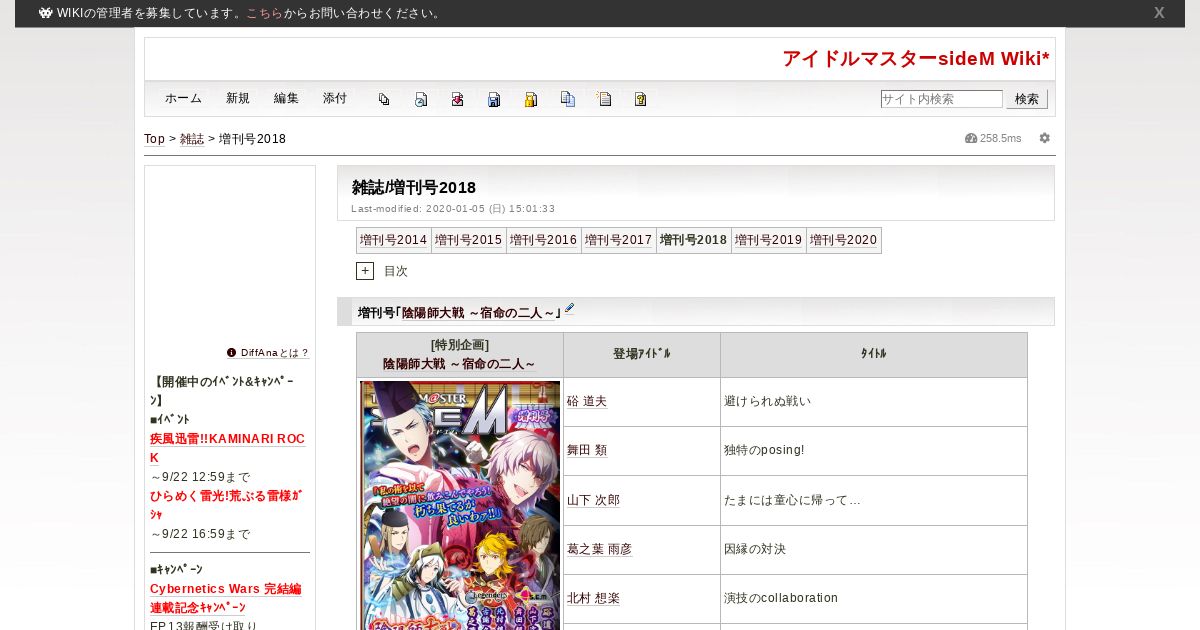
Task: Click the 演技のcollaboration title cell
Action: [x=873, y=599]
